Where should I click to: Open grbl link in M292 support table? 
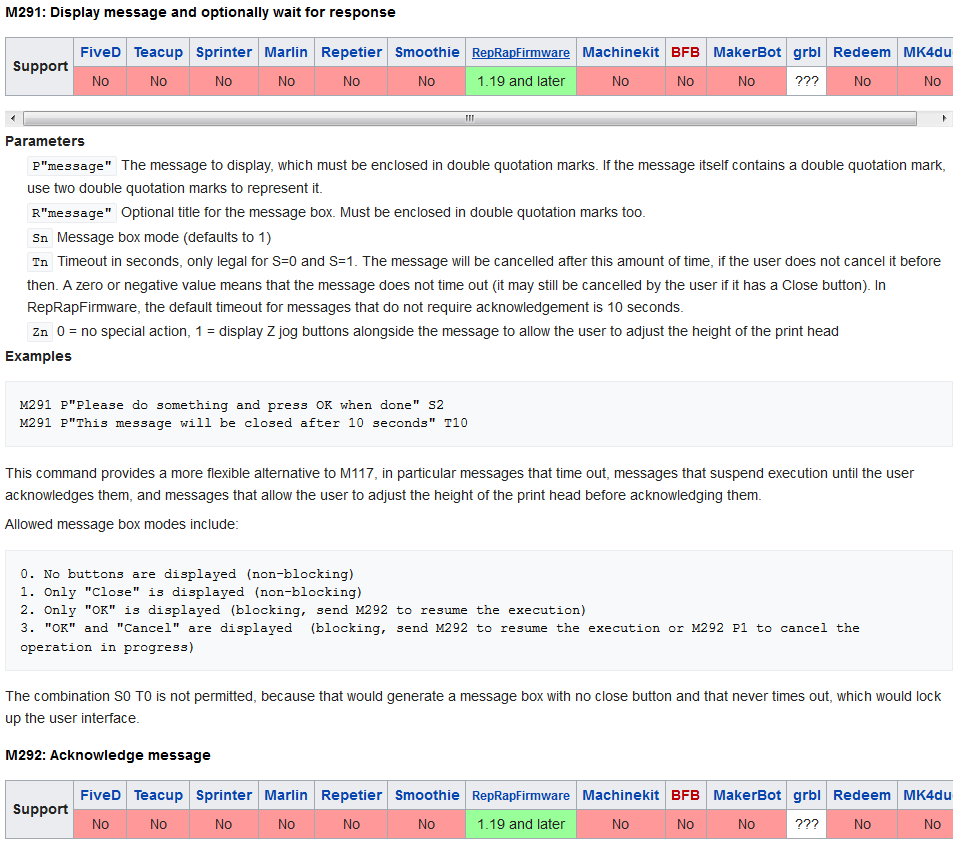tap(807, 795)
